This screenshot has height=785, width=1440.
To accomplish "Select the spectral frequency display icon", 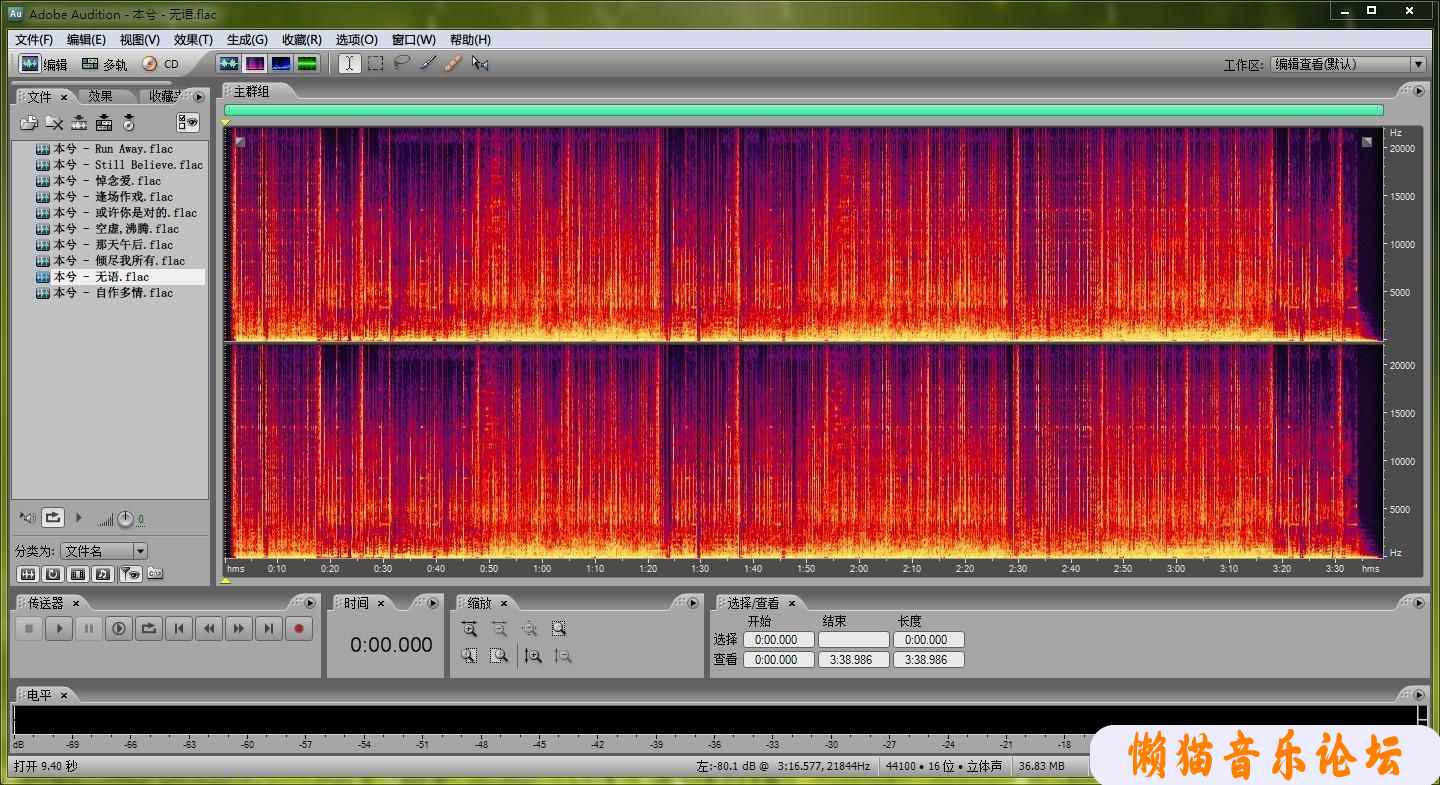I will (255, 63).
